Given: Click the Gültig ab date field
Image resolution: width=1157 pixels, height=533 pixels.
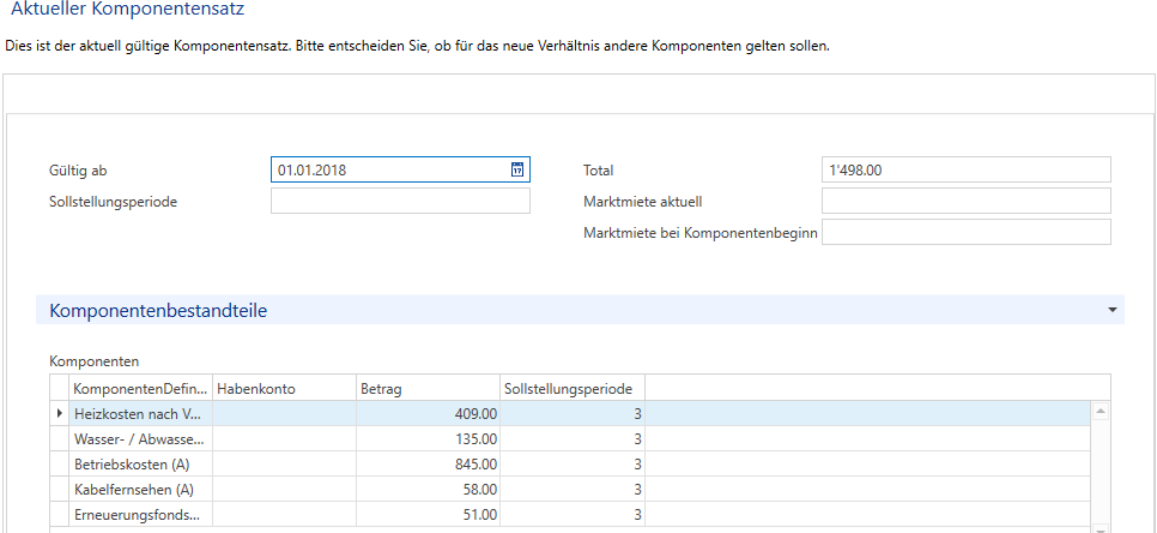Looking at the screenshot, I should tap(400, 170).
